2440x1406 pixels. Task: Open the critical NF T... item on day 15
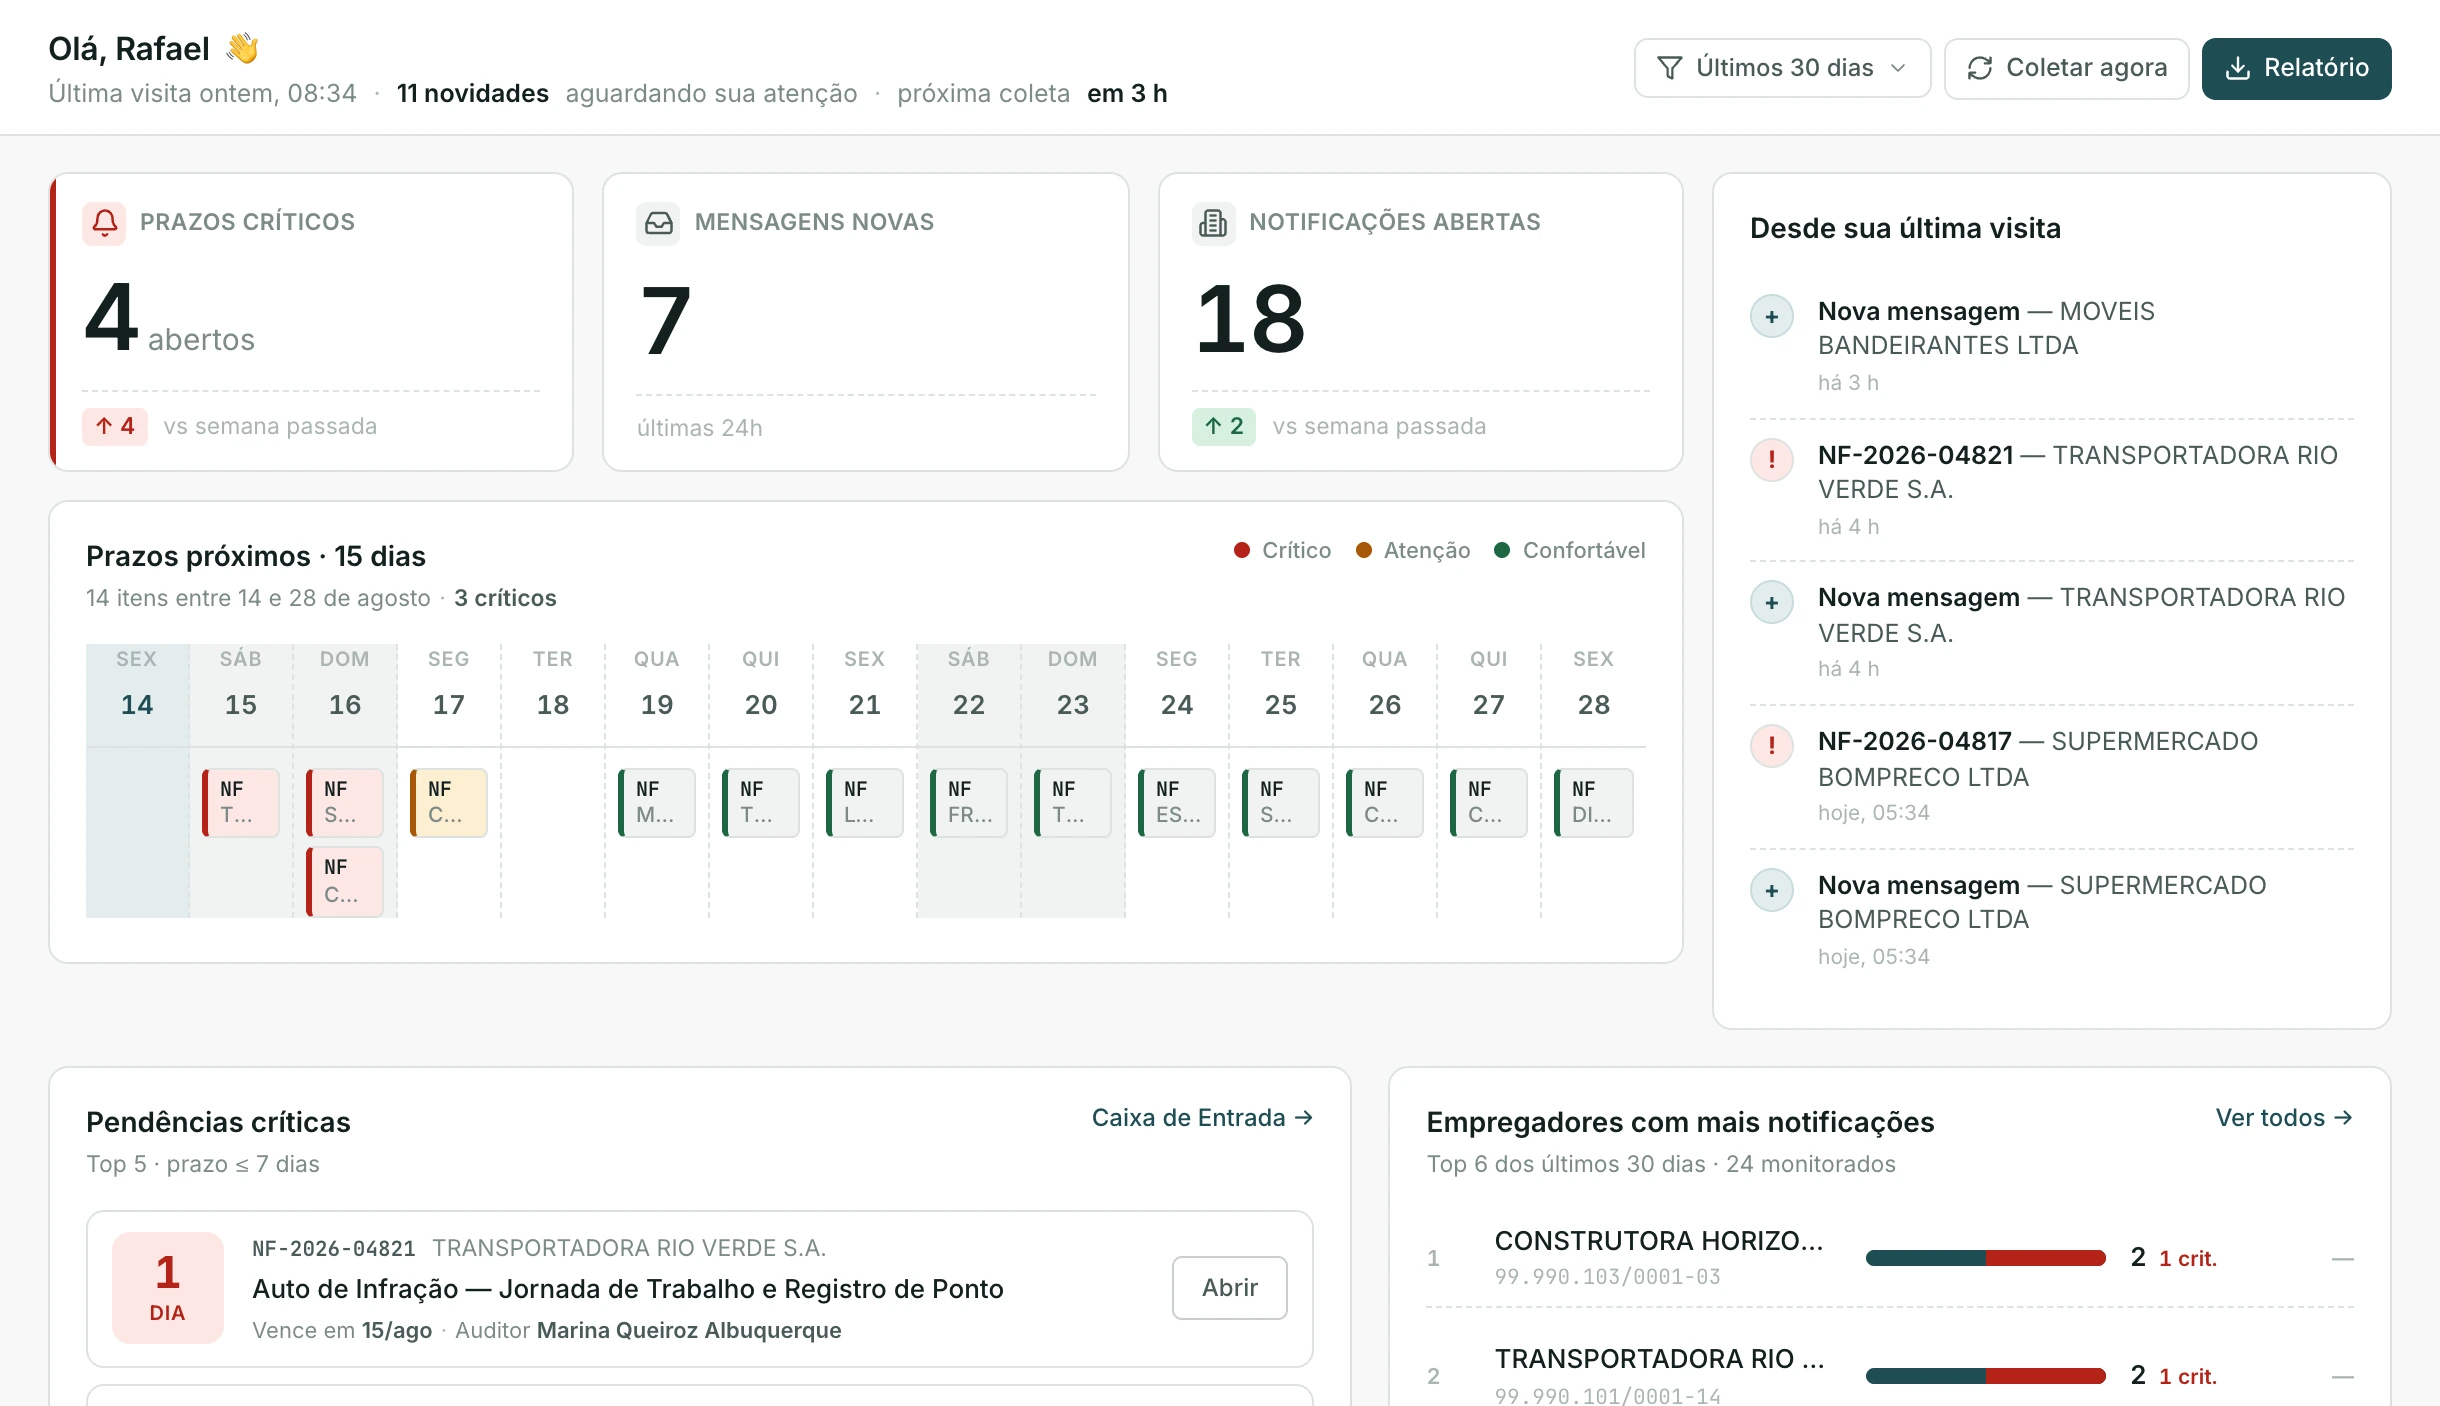pyautogui.click(x=241, y=802)
